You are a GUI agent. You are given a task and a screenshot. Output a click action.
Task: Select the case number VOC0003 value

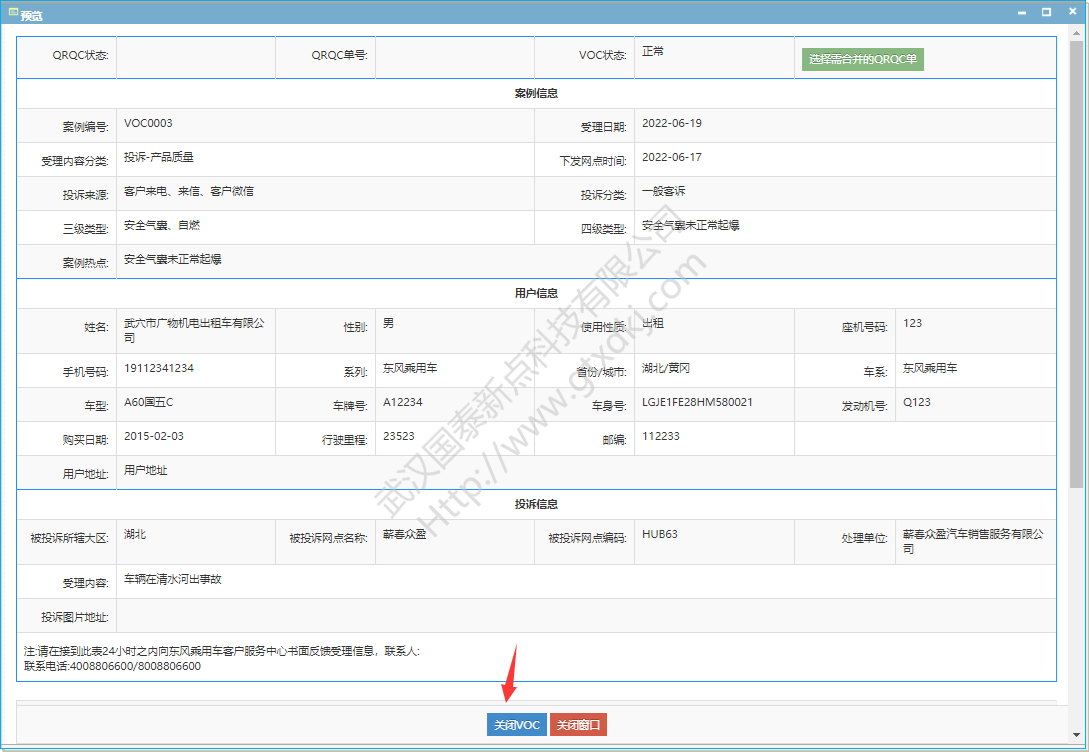coord(148,124)
